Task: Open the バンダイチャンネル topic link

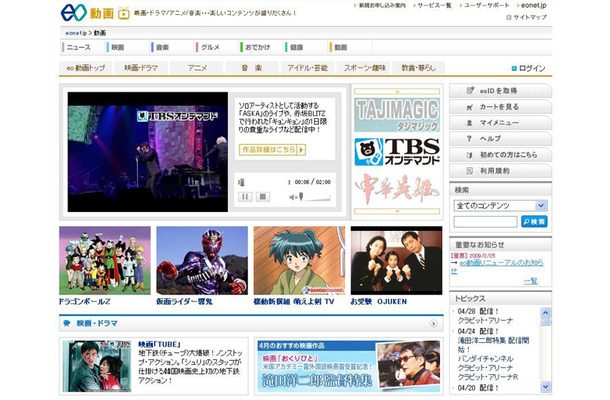Action: click(x=486, y=358)
